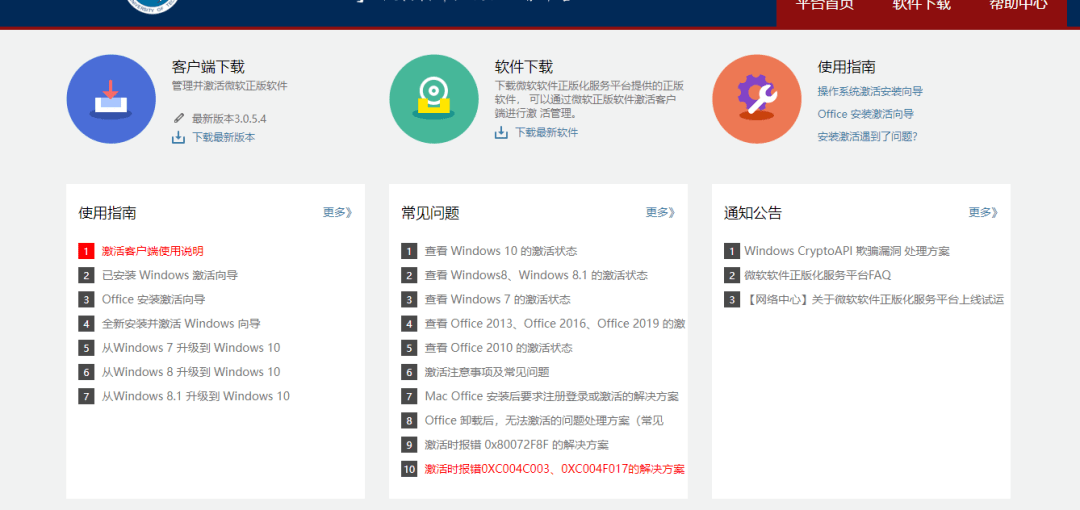Viewport: 1080px width, 510px height.
Task: Expand 更多 in the 使用指南 panel
Action: [x=337, y=212]
